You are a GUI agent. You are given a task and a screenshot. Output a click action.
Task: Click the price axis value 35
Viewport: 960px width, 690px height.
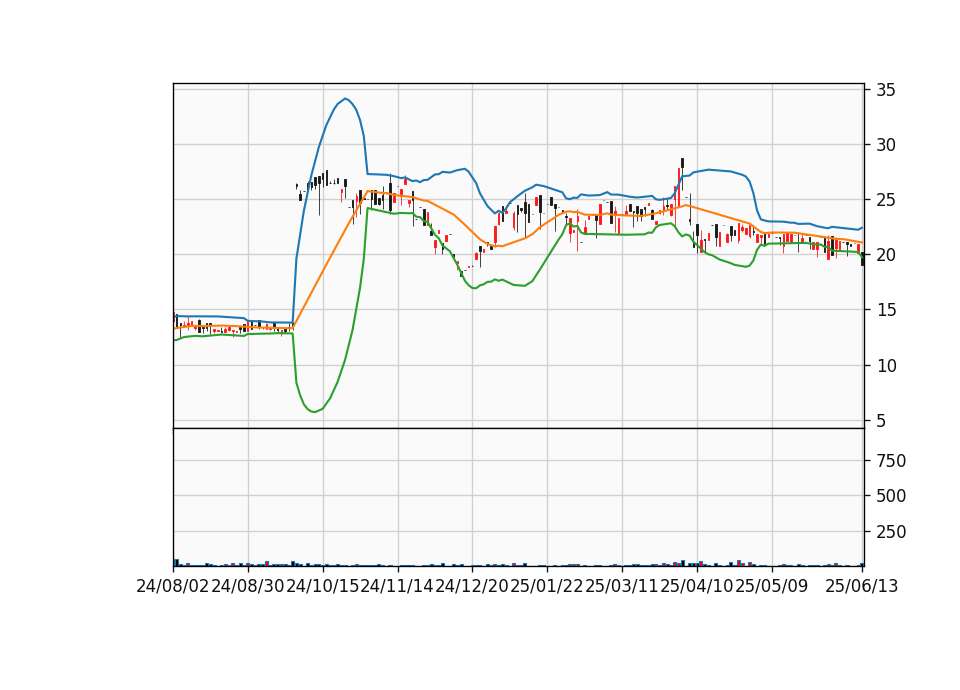point(886,90)
